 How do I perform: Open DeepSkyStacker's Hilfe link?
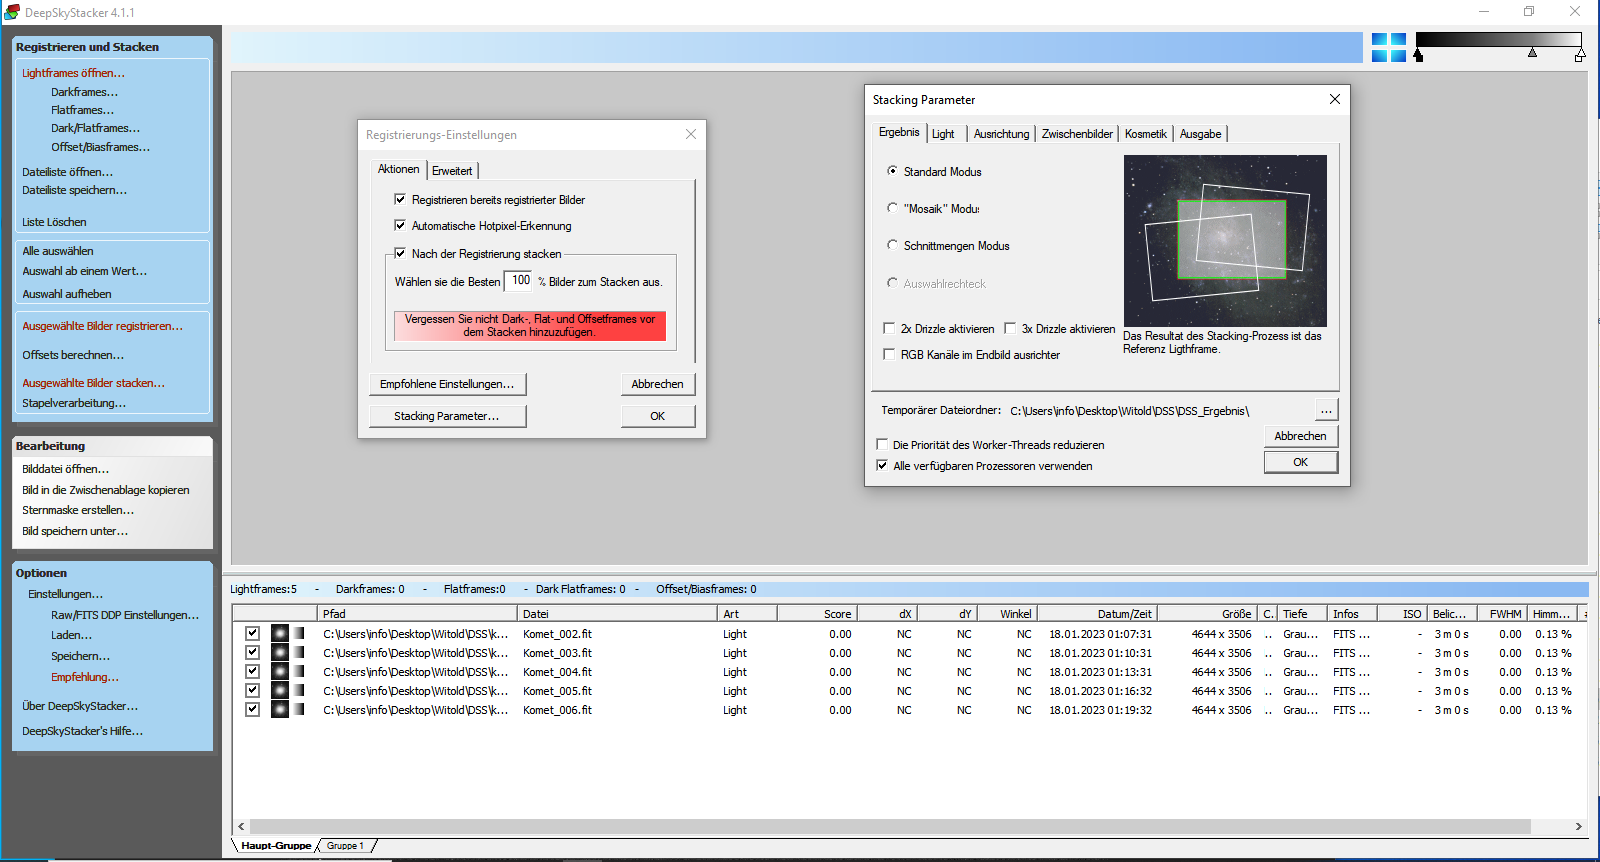pos(82,731)
